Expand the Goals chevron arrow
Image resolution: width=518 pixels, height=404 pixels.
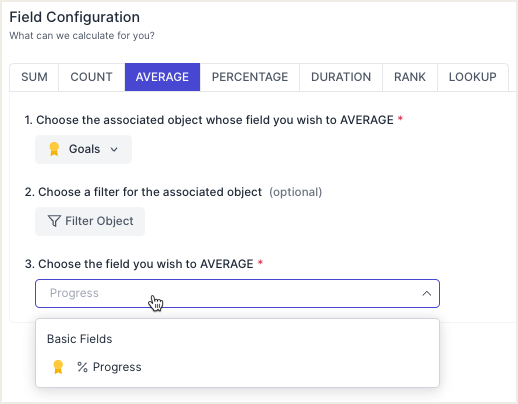click(x=114, y=149)
